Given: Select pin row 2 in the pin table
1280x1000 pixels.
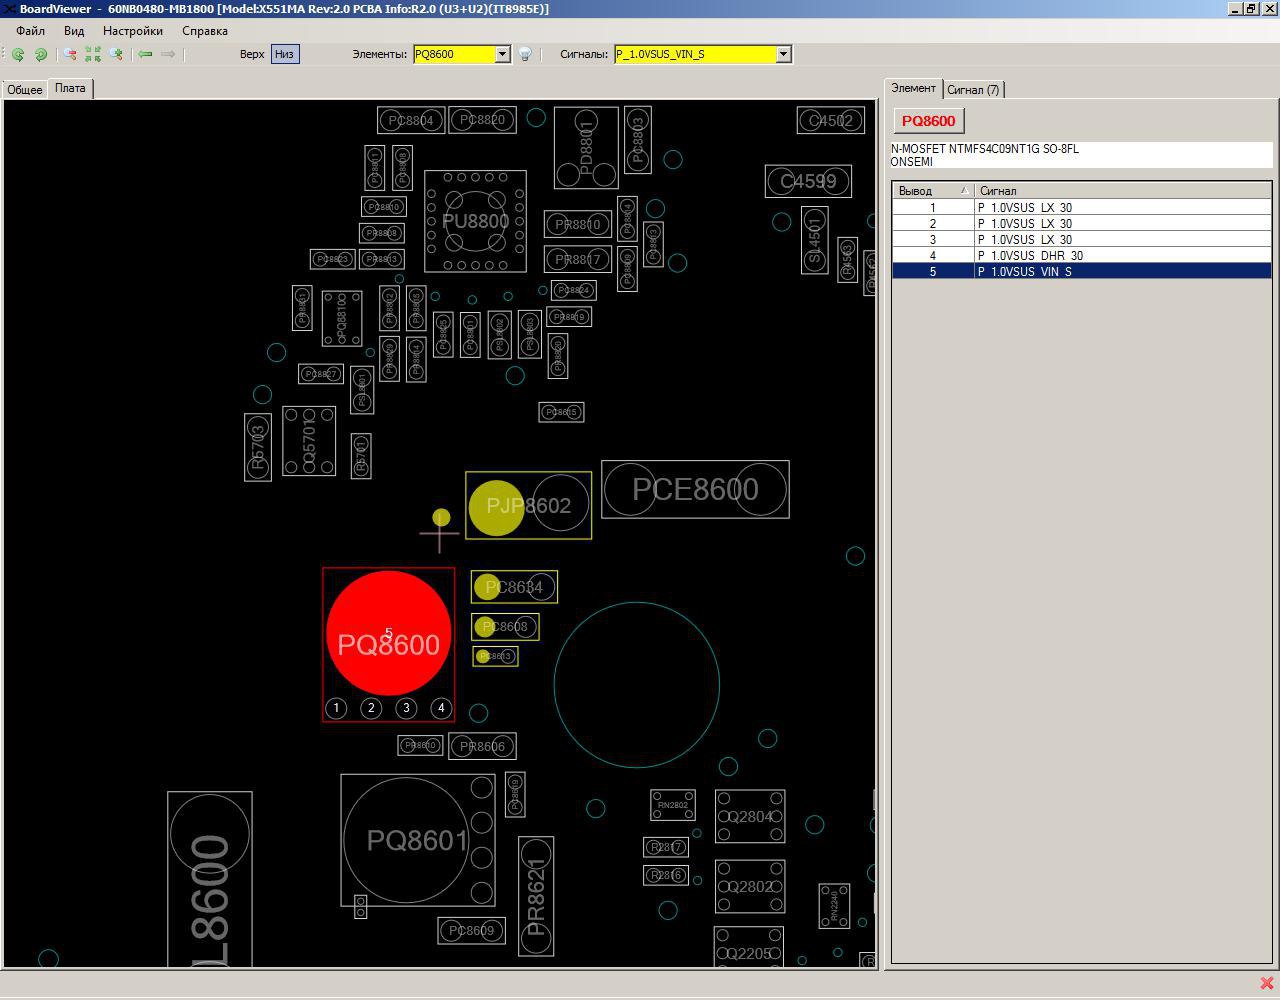Looking at the screenshot, I should click(1082, 224).
